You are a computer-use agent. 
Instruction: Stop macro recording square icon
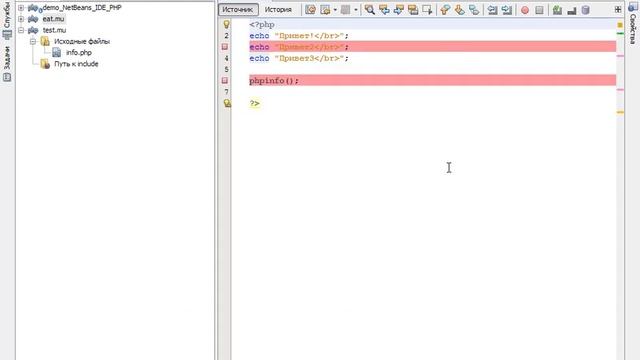(539, 10)
